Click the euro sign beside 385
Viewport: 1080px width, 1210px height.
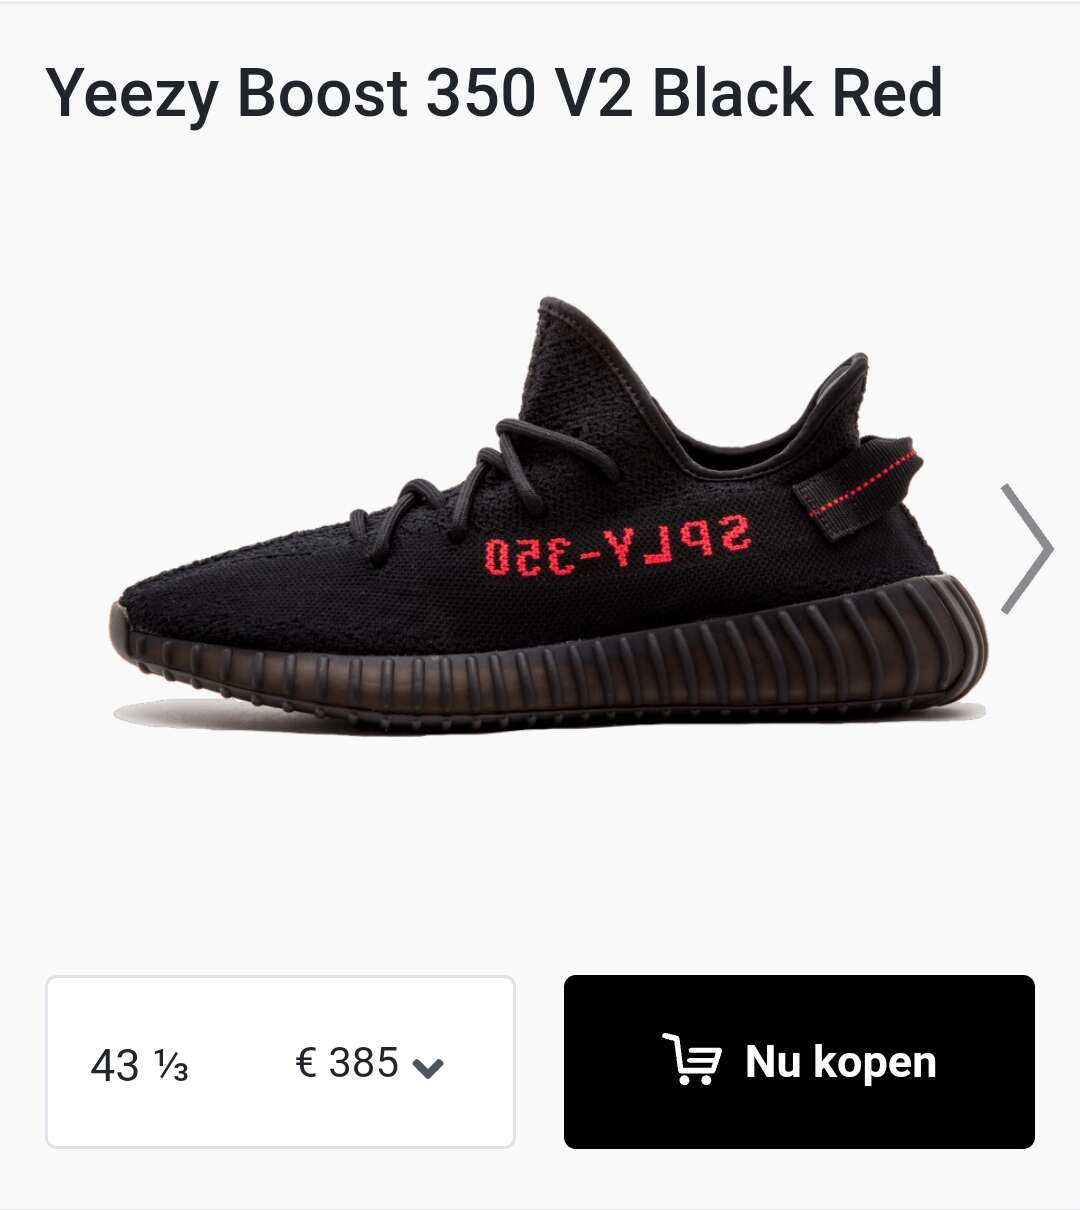pyautogui.click(x=306, y=1062)
